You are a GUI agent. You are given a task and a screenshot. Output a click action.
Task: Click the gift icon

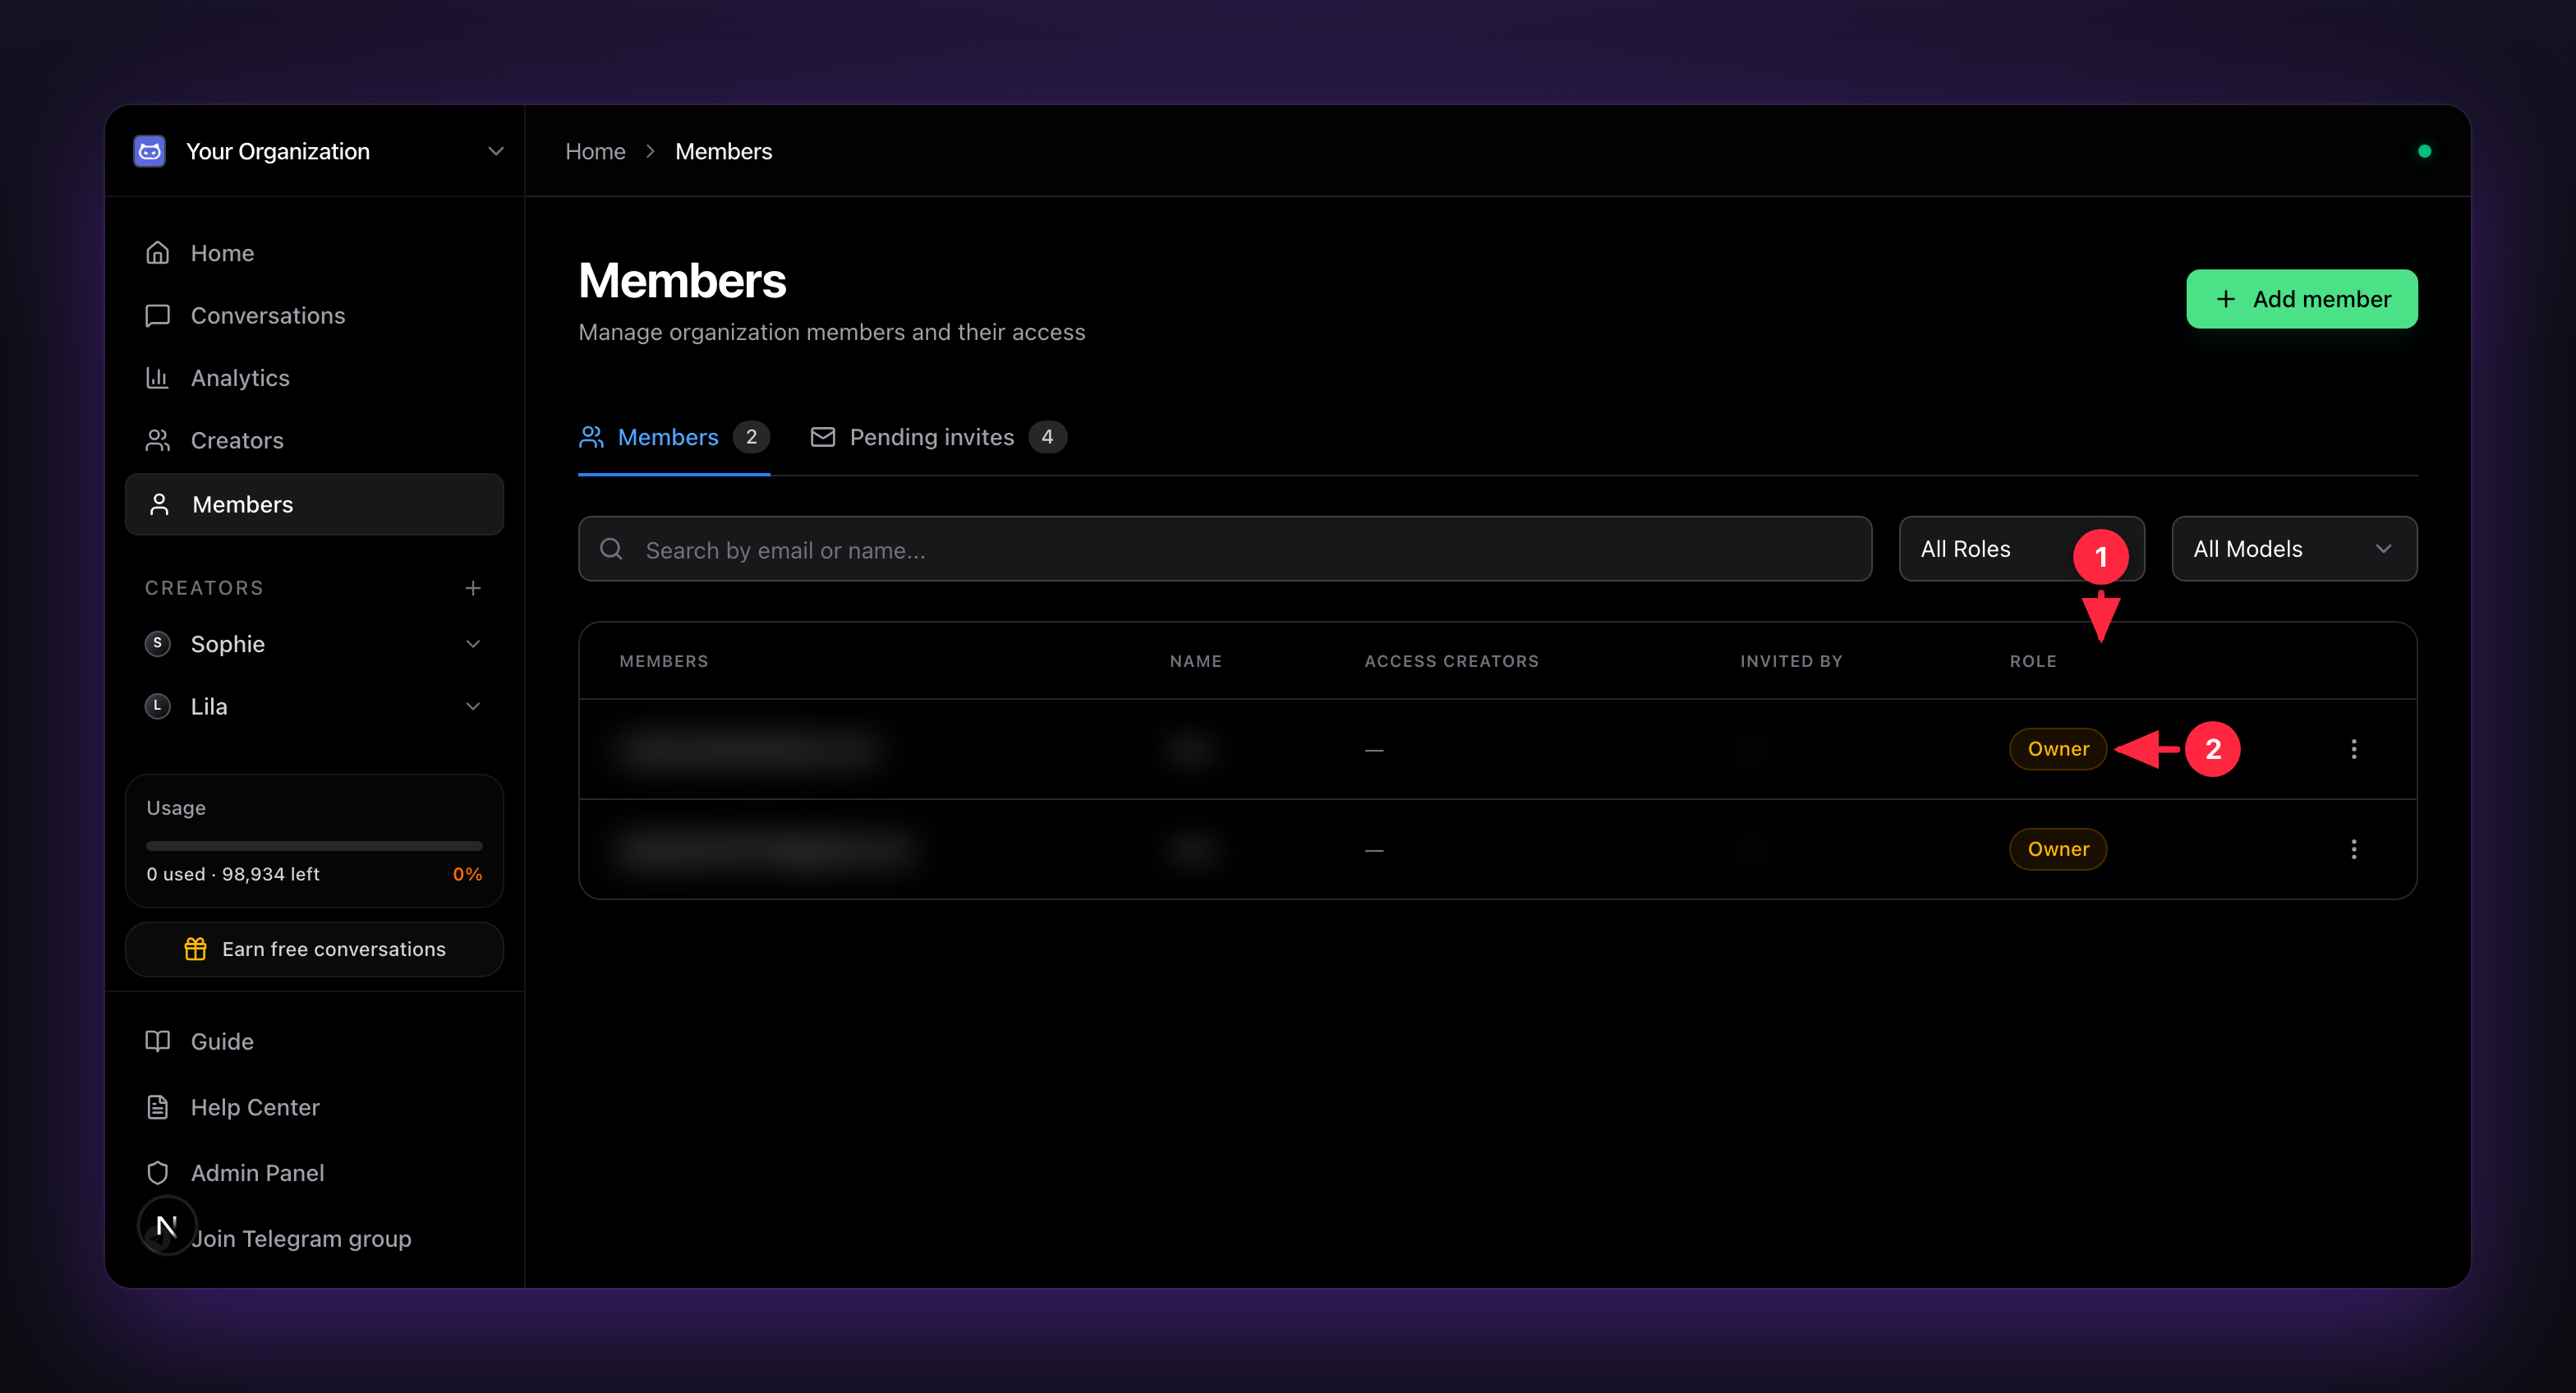point(195,949)
